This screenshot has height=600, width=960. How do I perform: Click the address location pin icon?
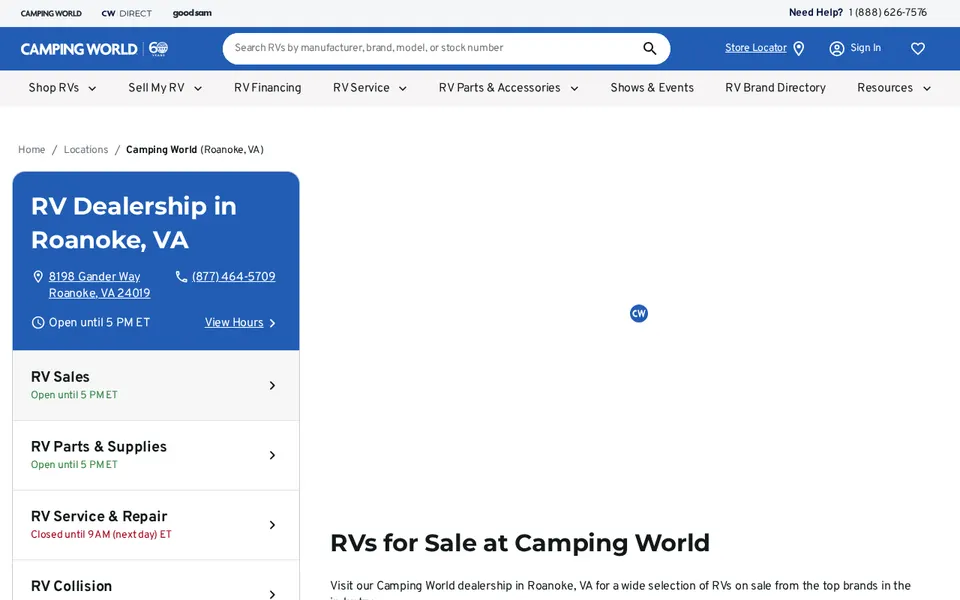pos(38,277)
